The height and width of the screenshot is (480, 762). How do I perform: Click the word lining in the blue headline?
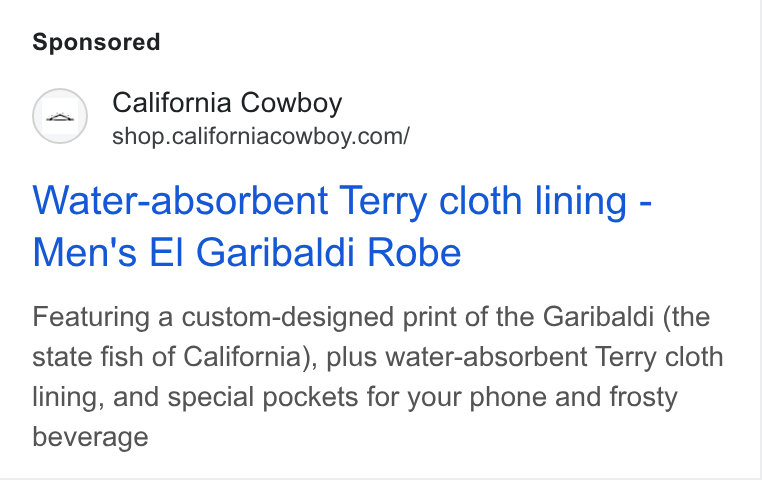[x=580, y=201]
